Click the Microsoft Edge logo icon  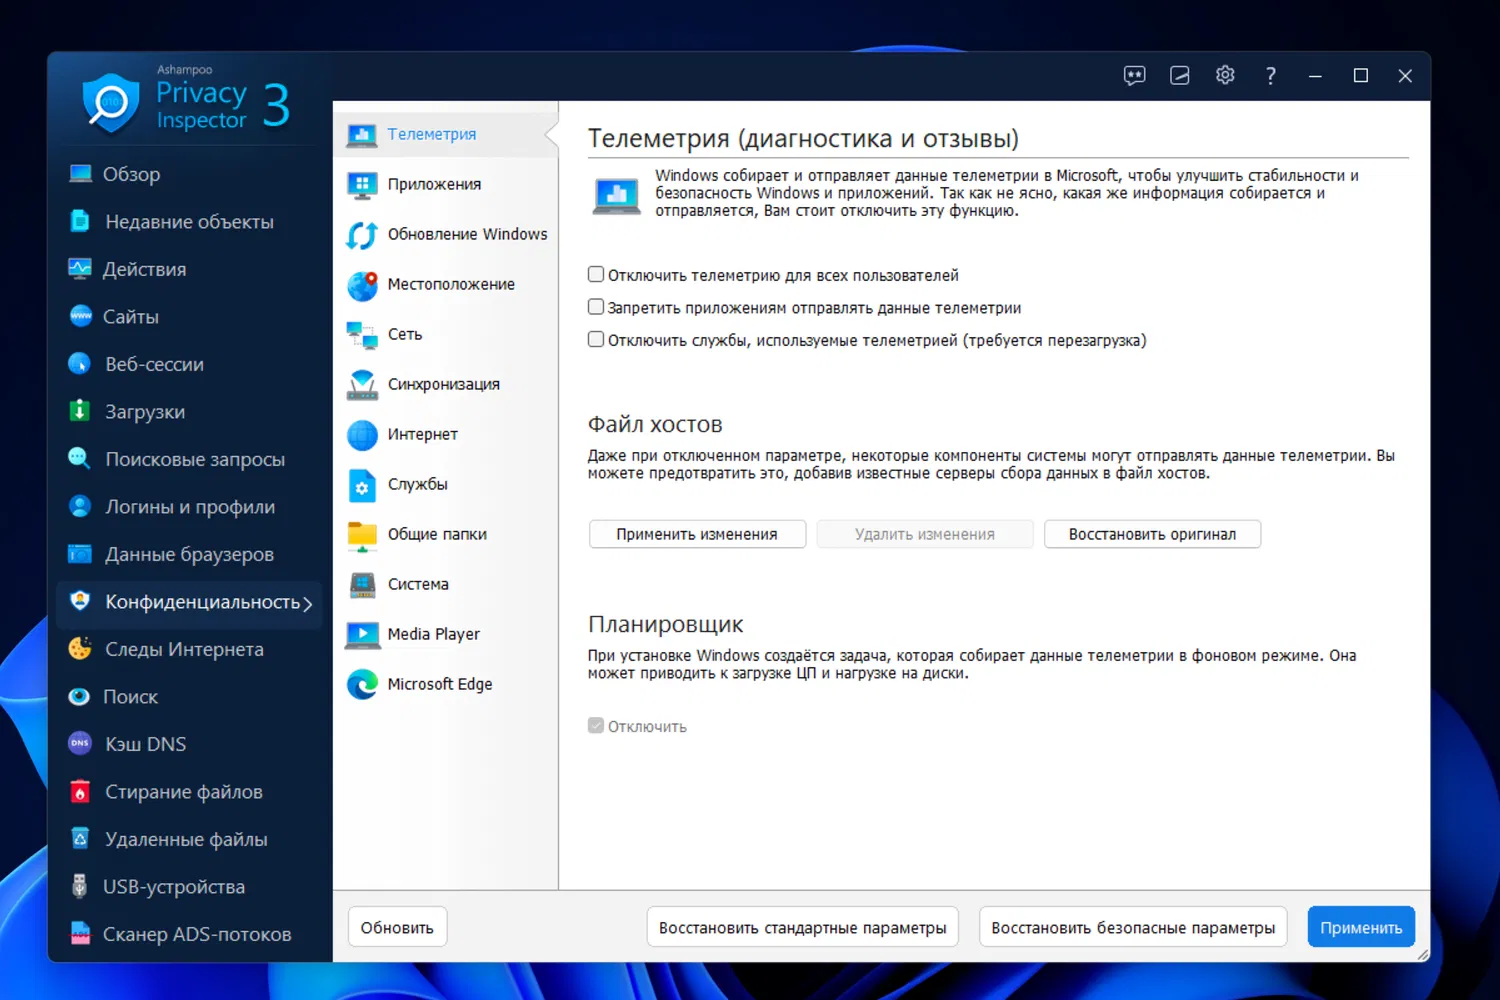click(x=362, y=684)
